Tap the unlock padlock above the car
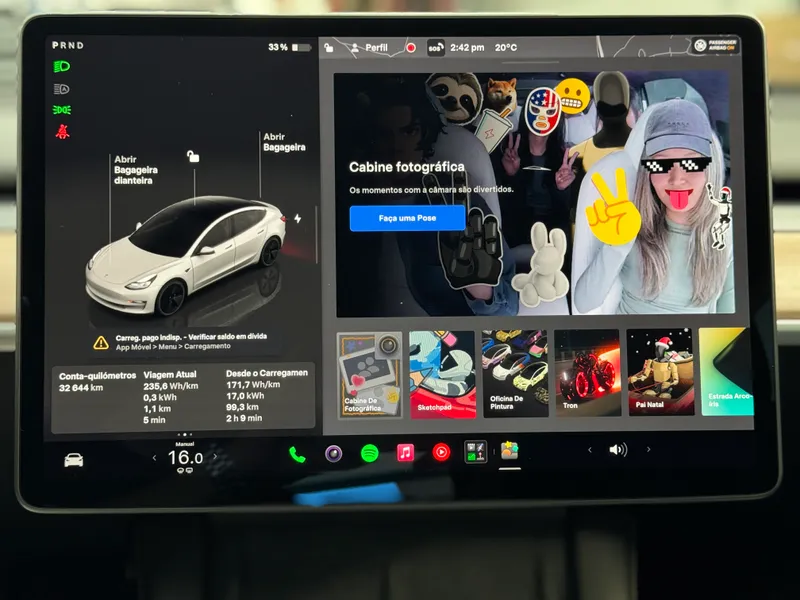The height and width of the screenshot is (600, 800). tap(193, 157)
